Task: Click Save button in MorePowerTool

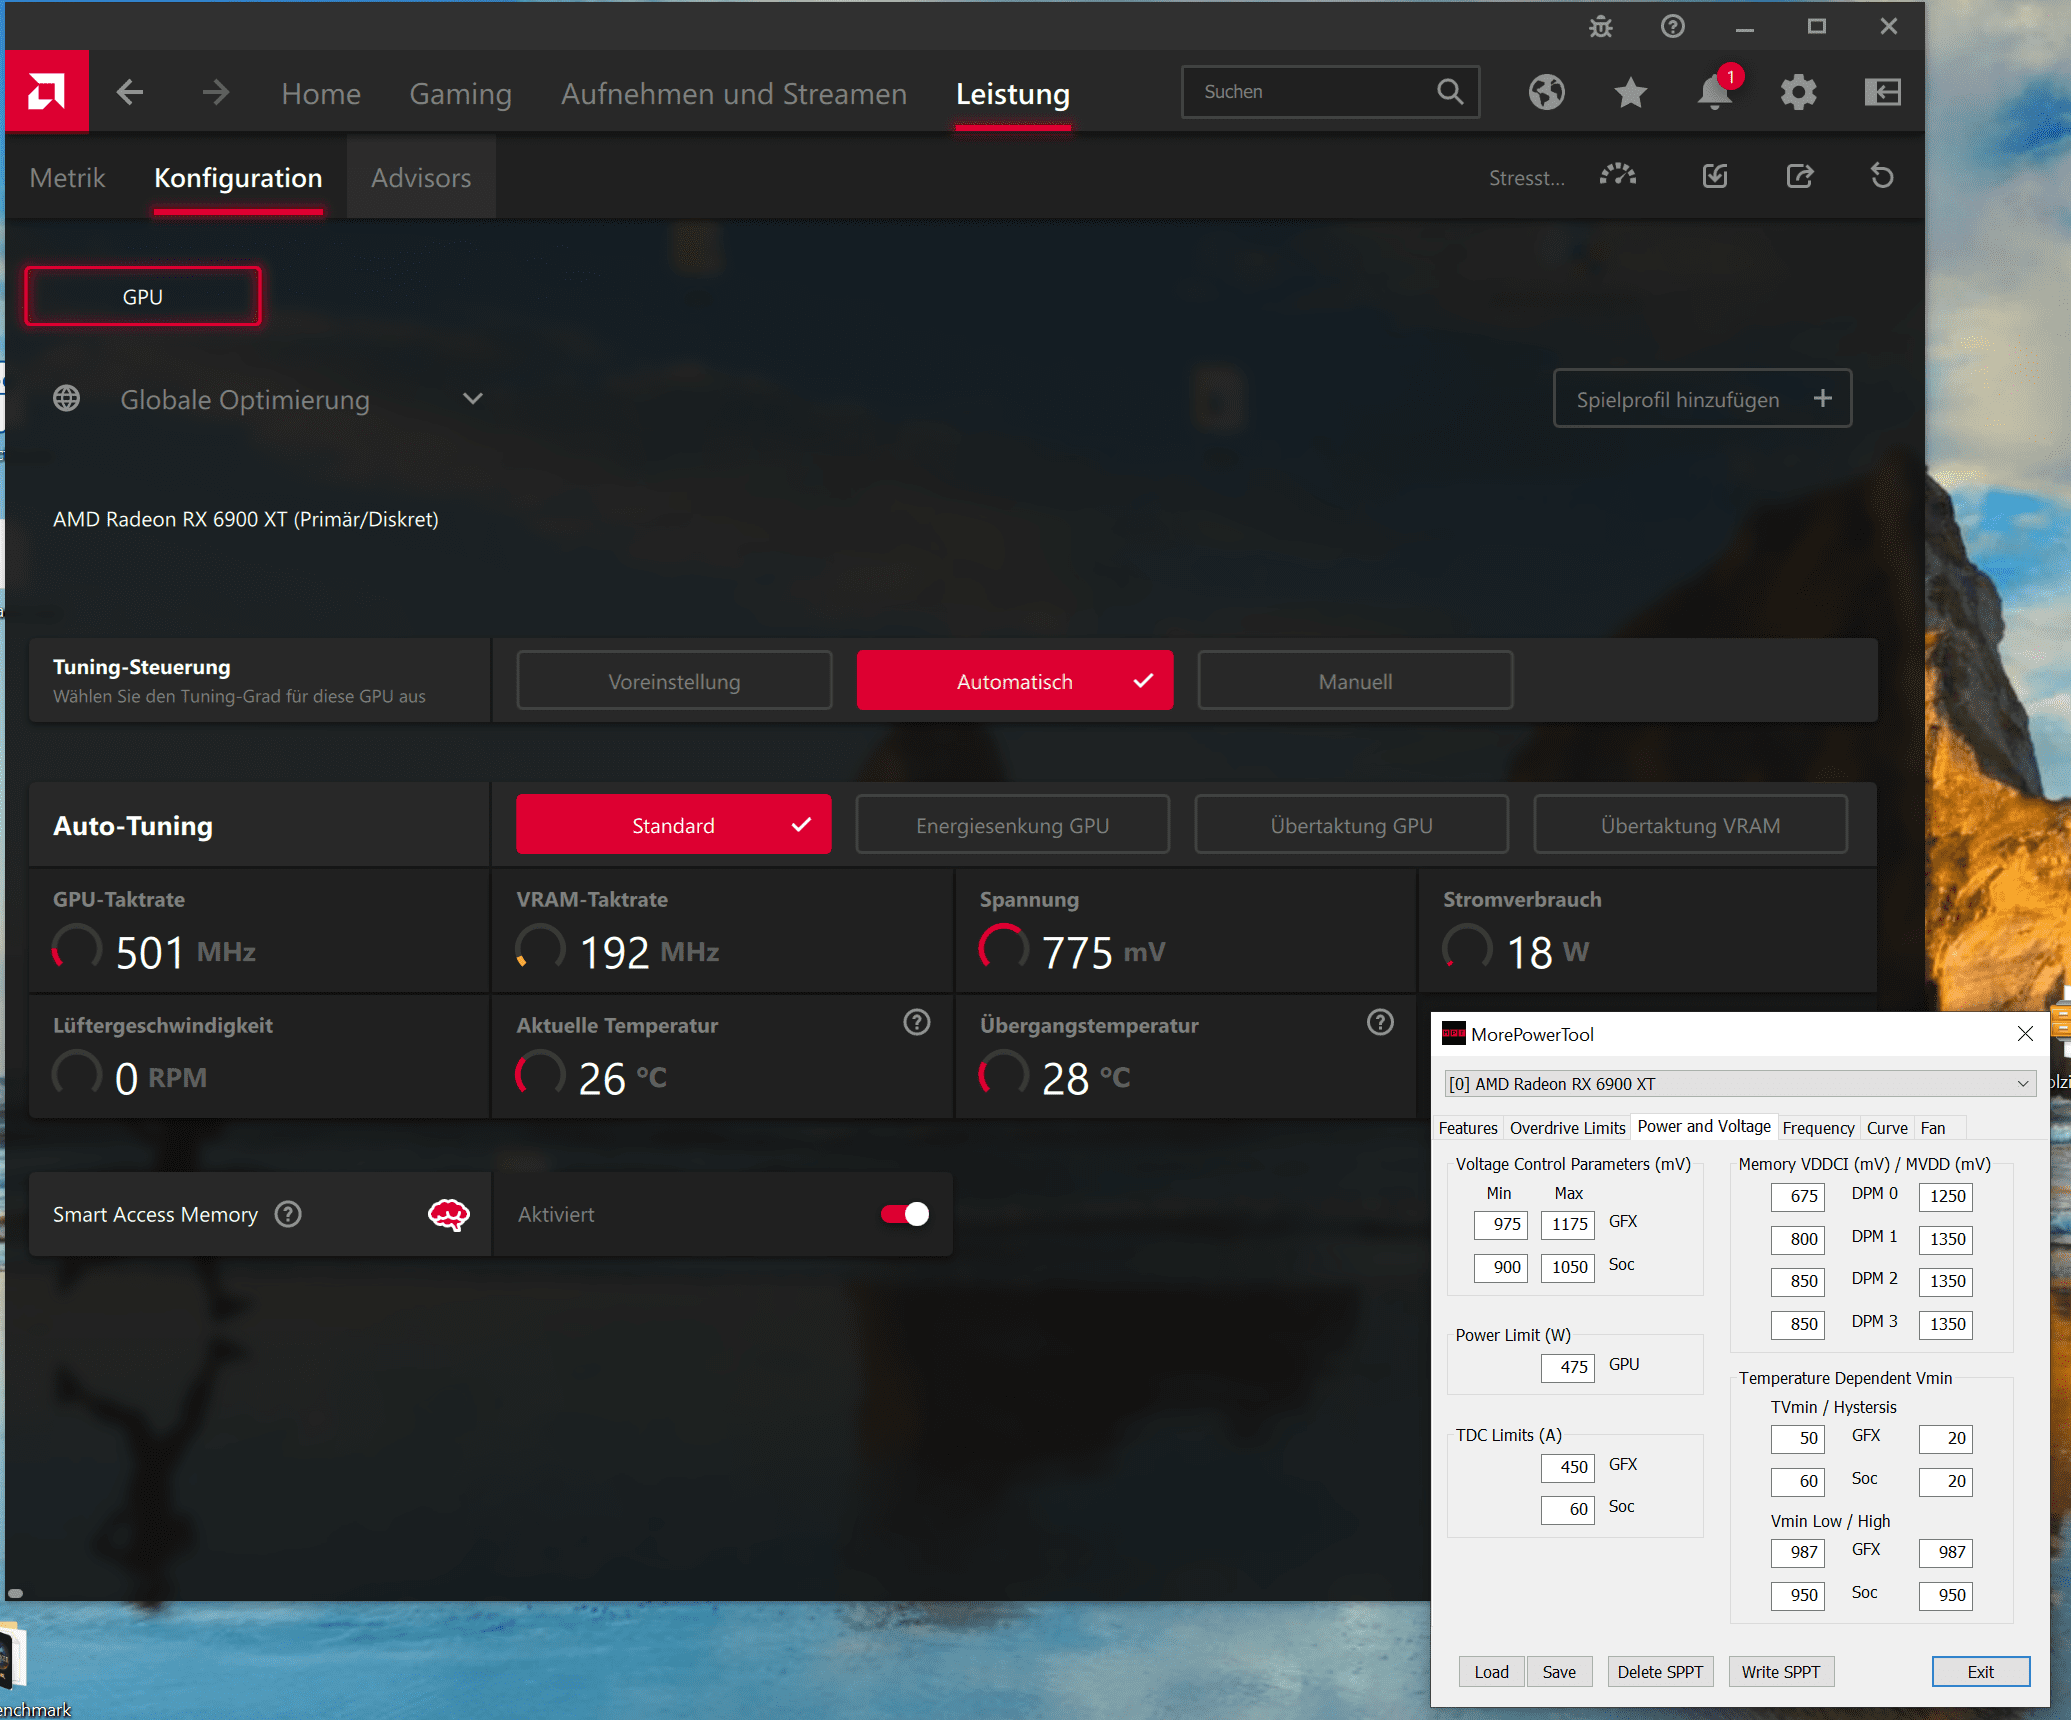Action: click(1558, 1672)
